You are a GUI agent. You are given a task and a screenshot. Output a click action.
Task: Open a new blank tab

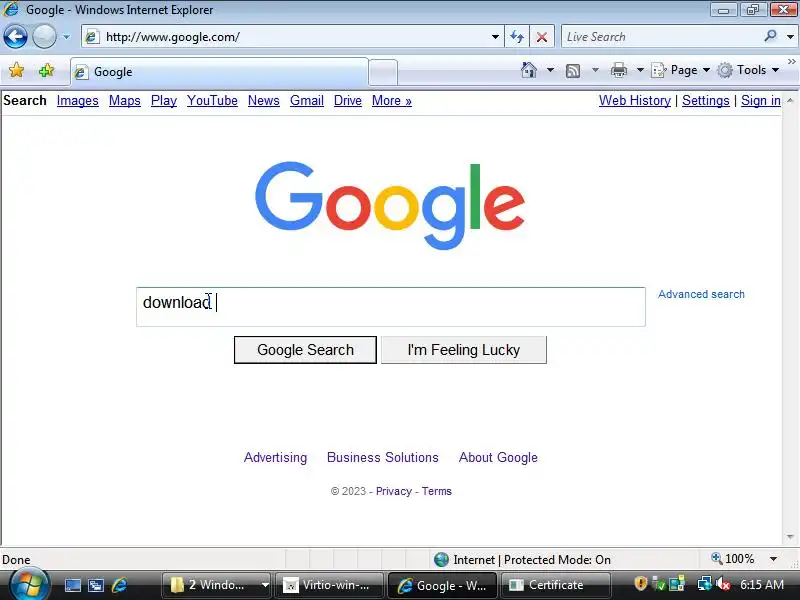(383, 72)
